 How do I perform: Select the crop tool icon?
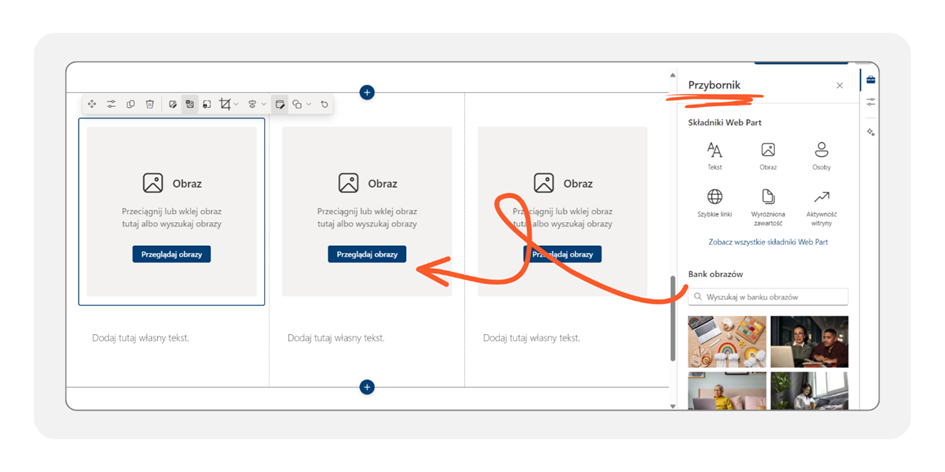point(225,104)
